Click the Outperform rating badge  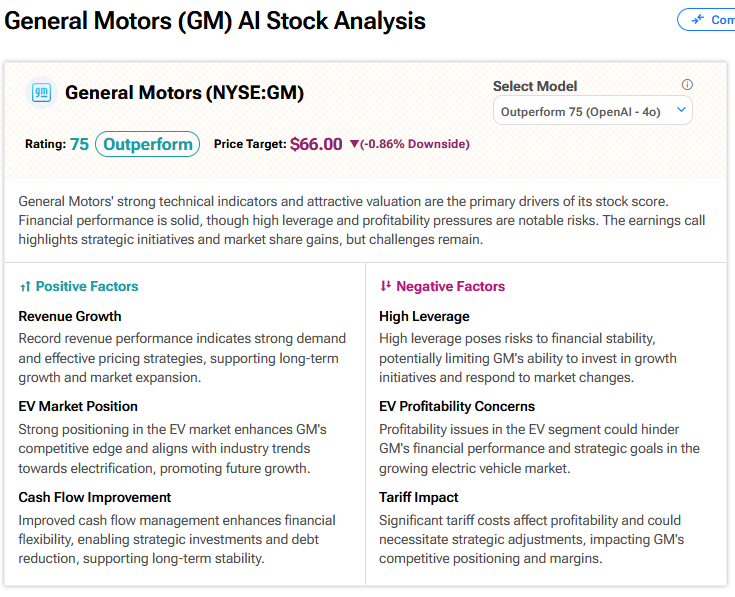pos(147,144)
